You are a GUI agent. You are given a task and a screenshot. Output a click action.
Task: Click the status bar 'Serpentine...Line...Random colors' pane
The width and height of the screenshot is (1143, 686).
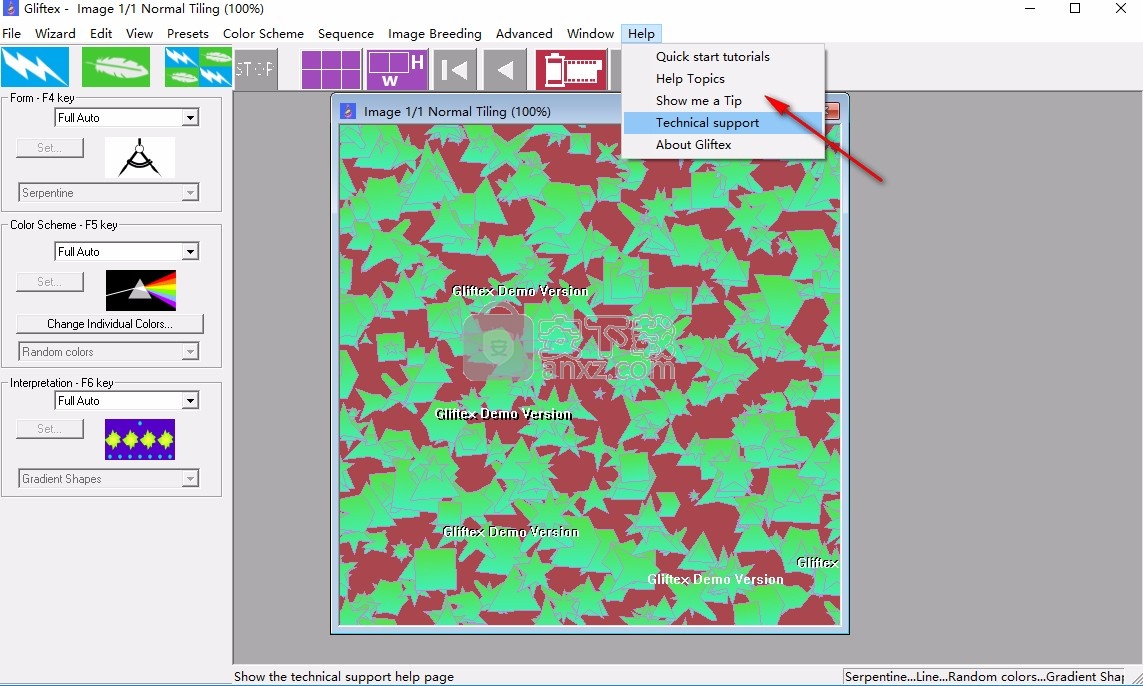coord(984,677)
